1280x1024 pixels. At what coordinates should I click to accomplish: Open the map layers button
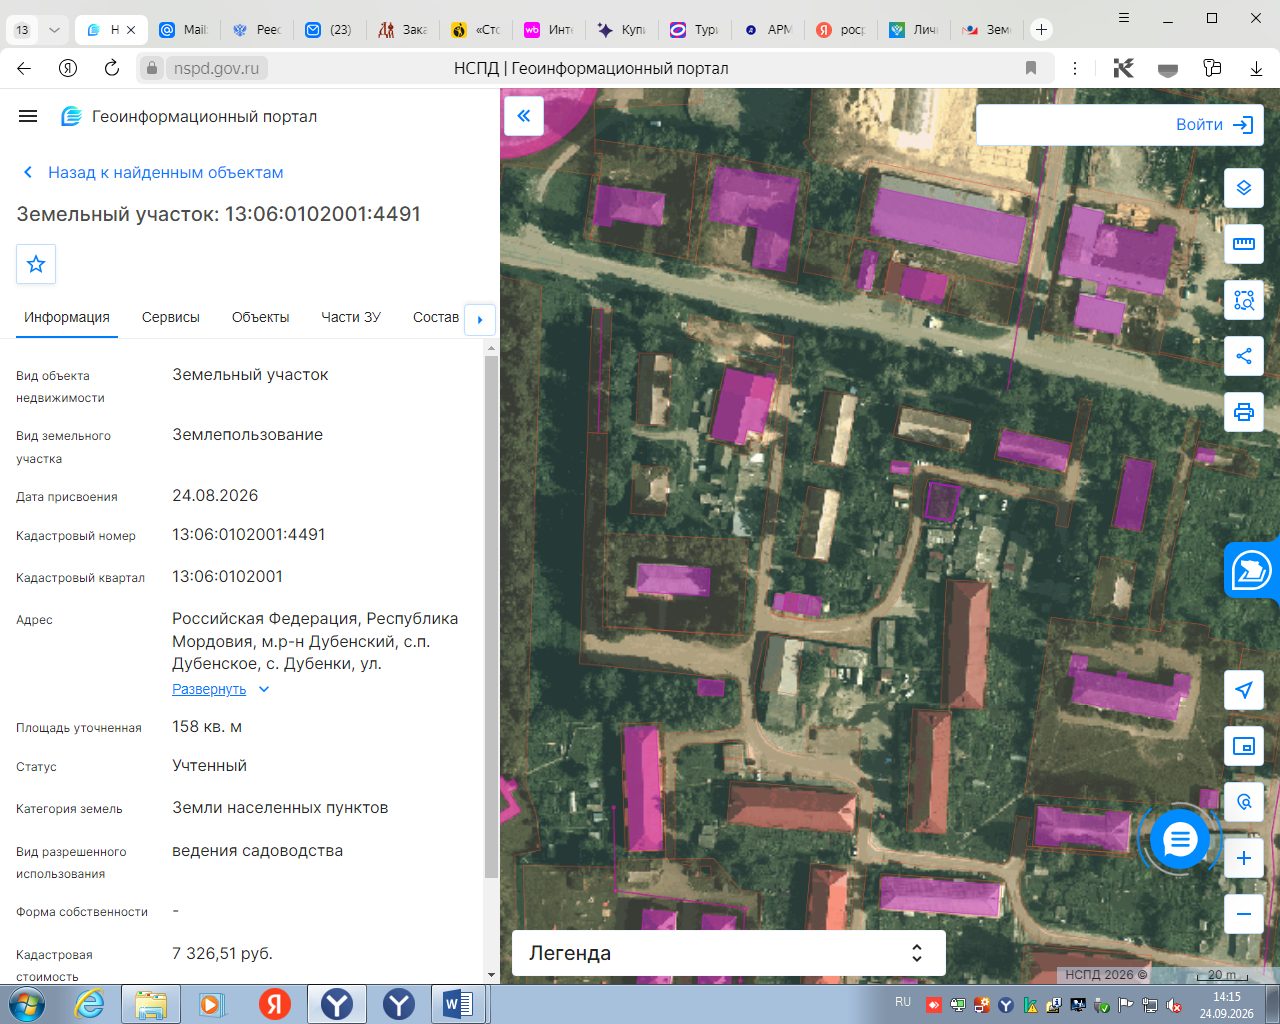pyautogui.click(x=1244, y=188)
